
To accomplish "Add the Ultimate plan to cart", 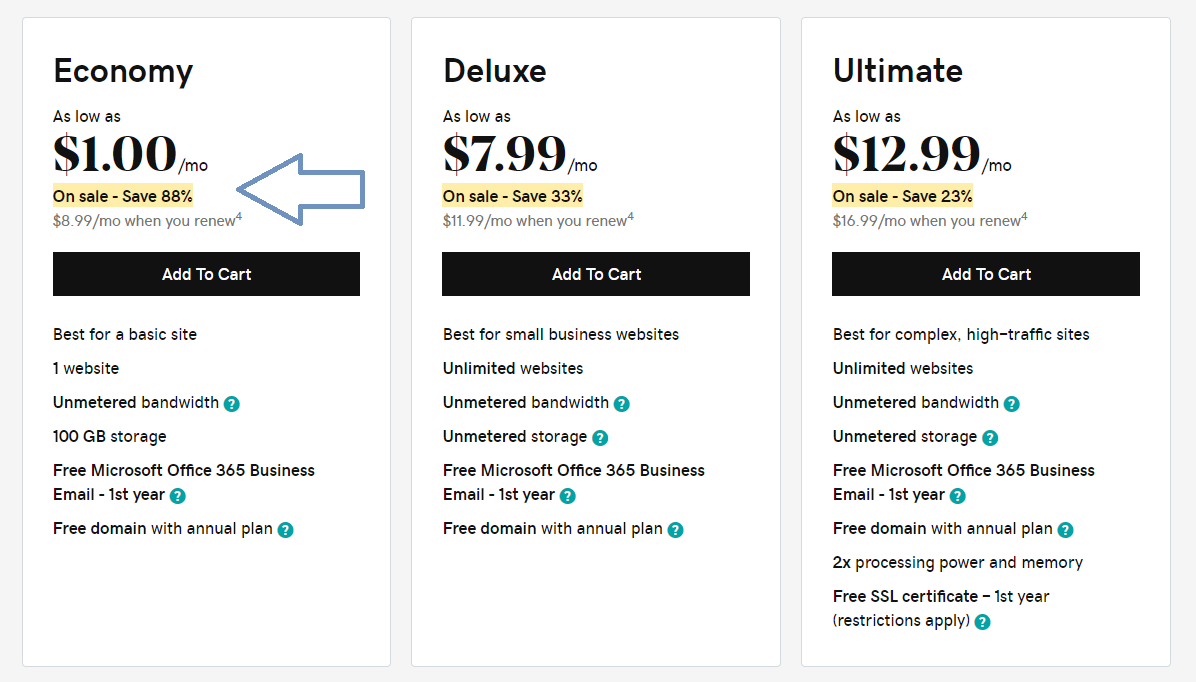I will click(985, 274).
